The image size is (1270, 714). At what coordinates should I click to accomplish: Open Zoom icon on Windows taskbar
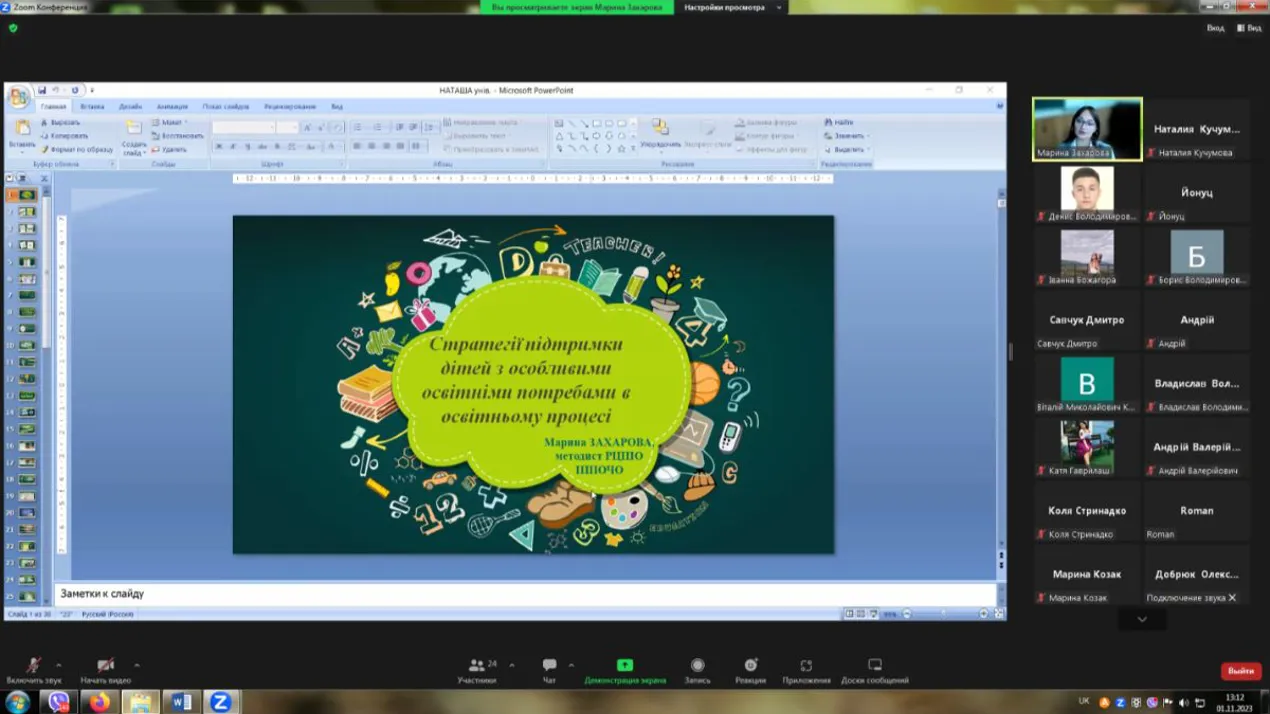pyautogui.click(x=221, y=702)
